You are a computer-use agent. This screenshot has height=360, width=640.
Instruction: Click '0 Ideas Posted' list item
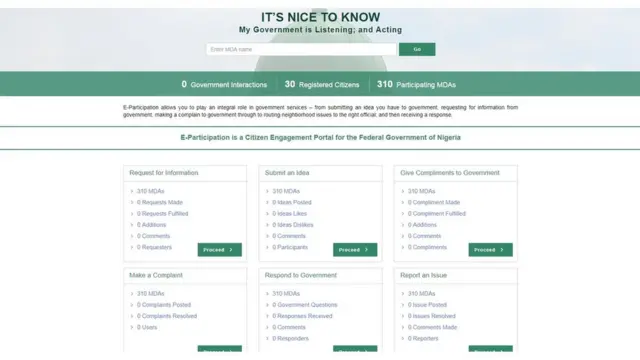(292, 202)
